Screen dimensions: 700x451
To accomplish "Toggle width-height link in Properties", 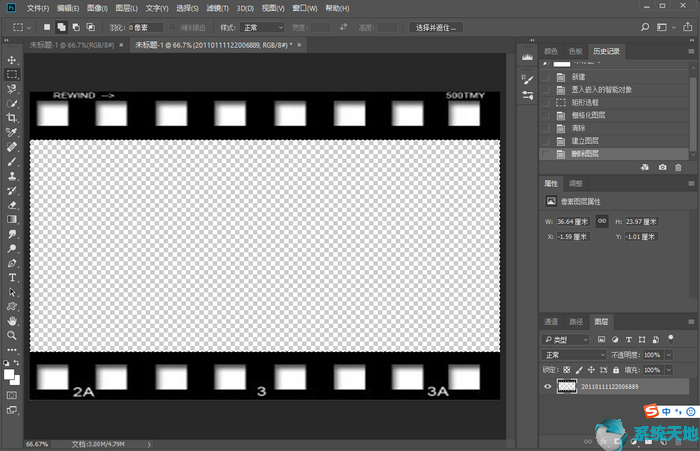I will tap(602, 221).
